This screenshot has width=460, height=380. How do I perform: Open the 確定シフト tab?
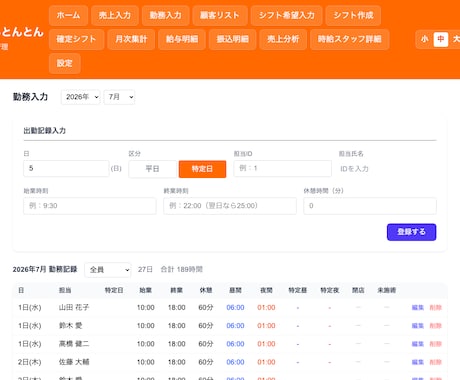pyautogui.click(x=76, y=39)
